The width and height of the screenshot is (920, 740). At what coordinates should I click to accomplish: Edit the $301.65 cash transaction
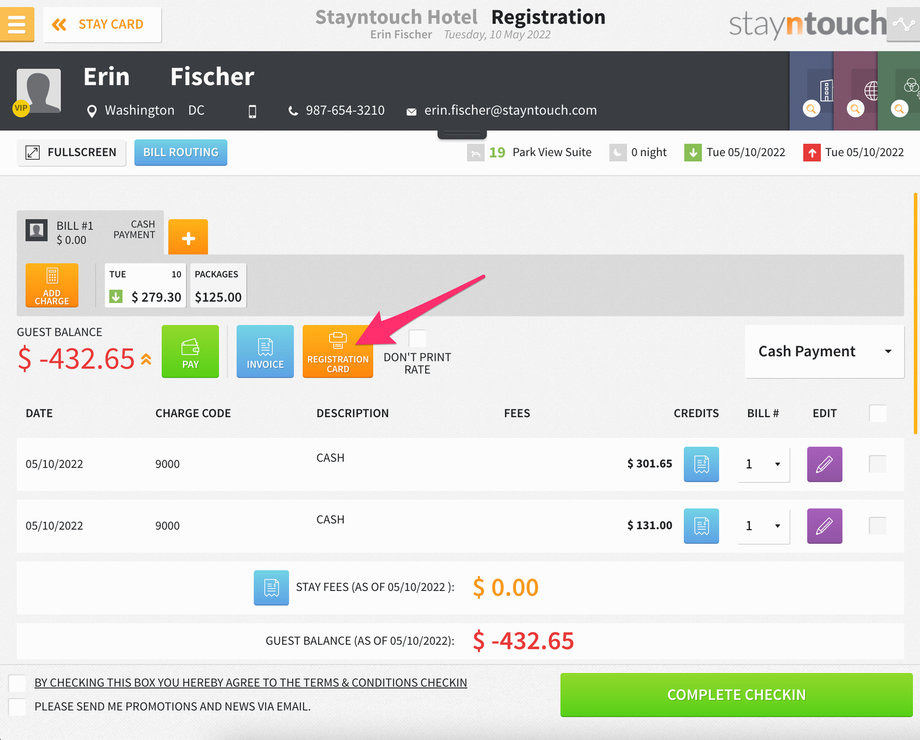pos(824,464)
